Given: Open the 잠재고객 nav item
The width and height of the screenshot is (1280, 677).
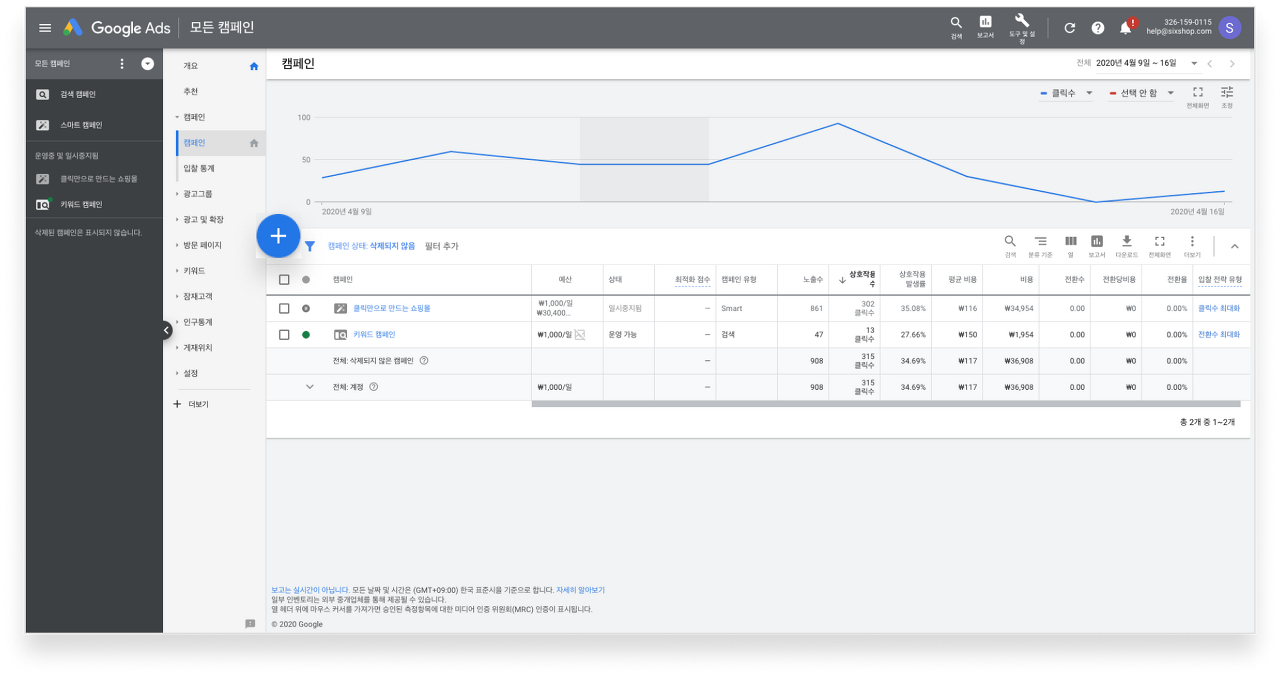Looking at the screenshot, I should (x=197, y=297).
